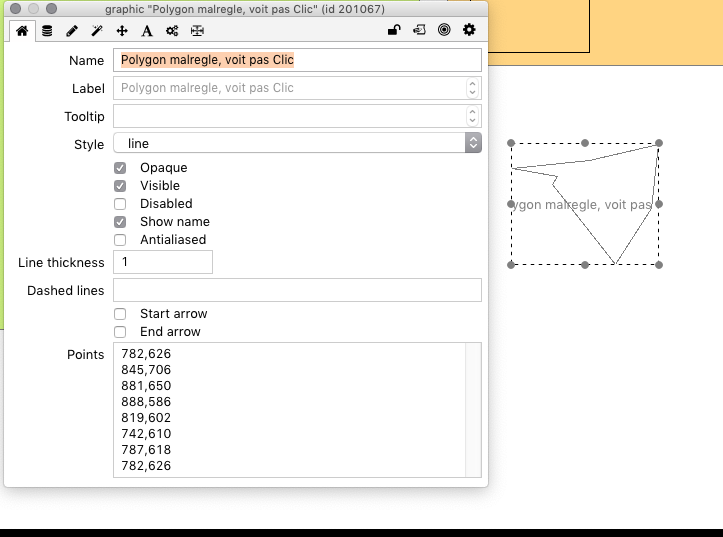Open the text formatting 'A' tab
The width and height of the screenshot is (723, 537).
[x=147, y=31]
